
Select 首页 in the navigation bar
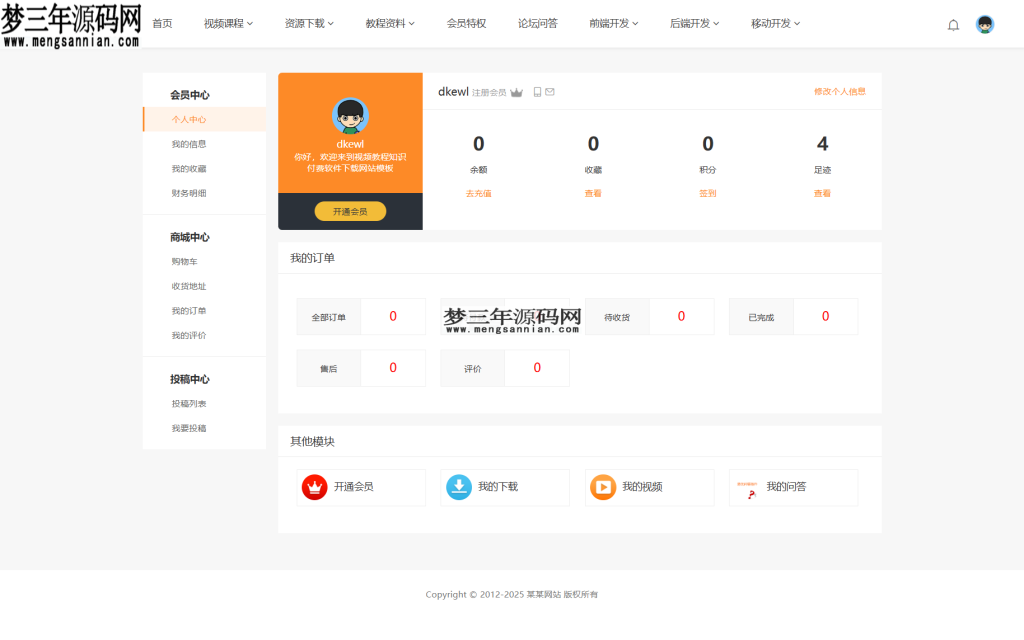161,23
